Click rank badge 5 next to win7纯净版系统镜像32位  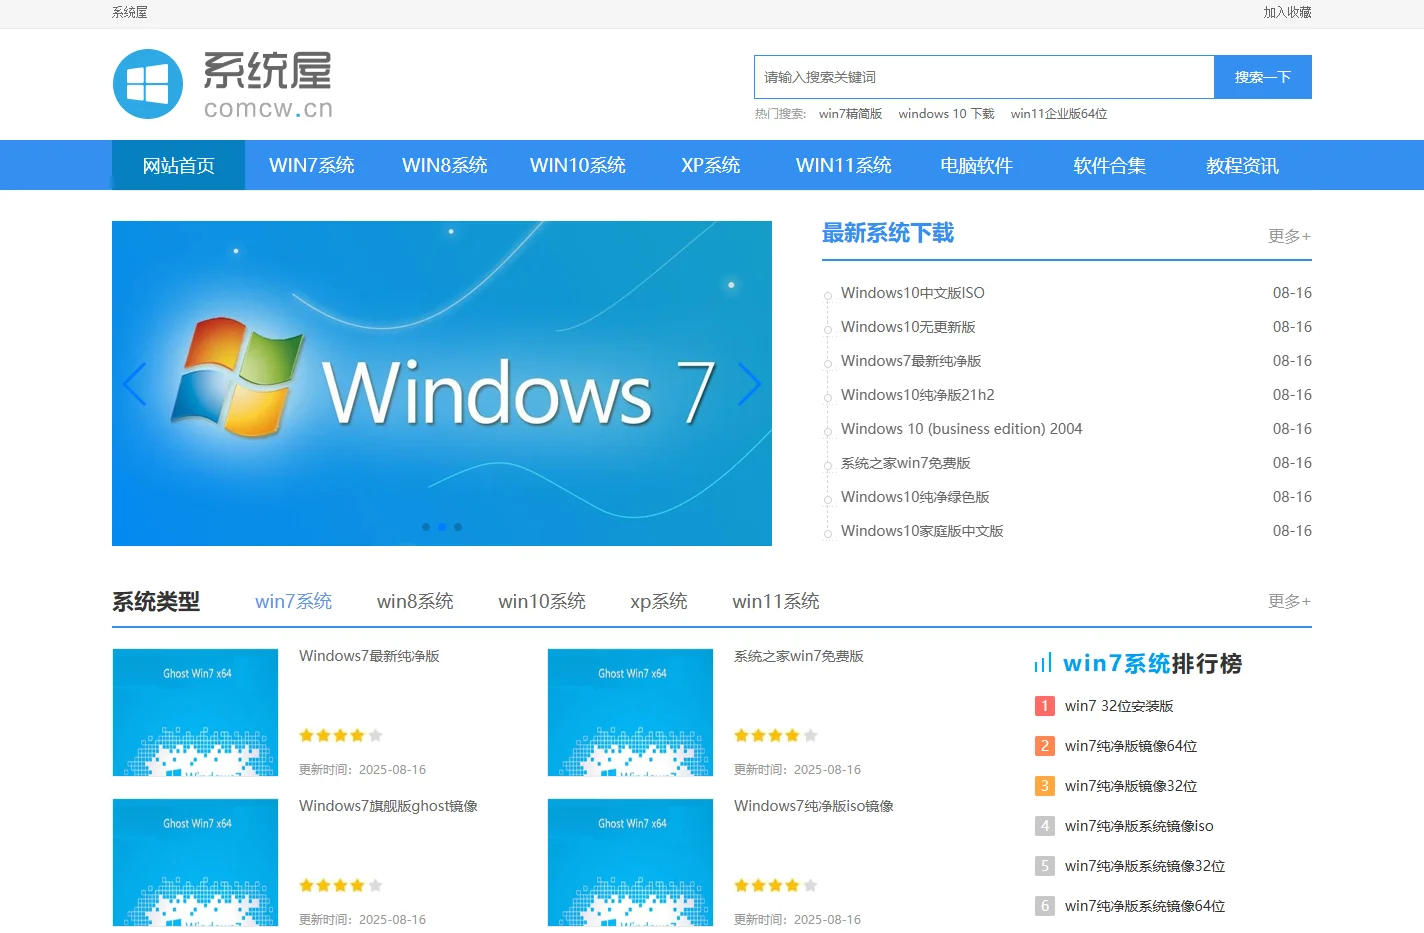1045,866
